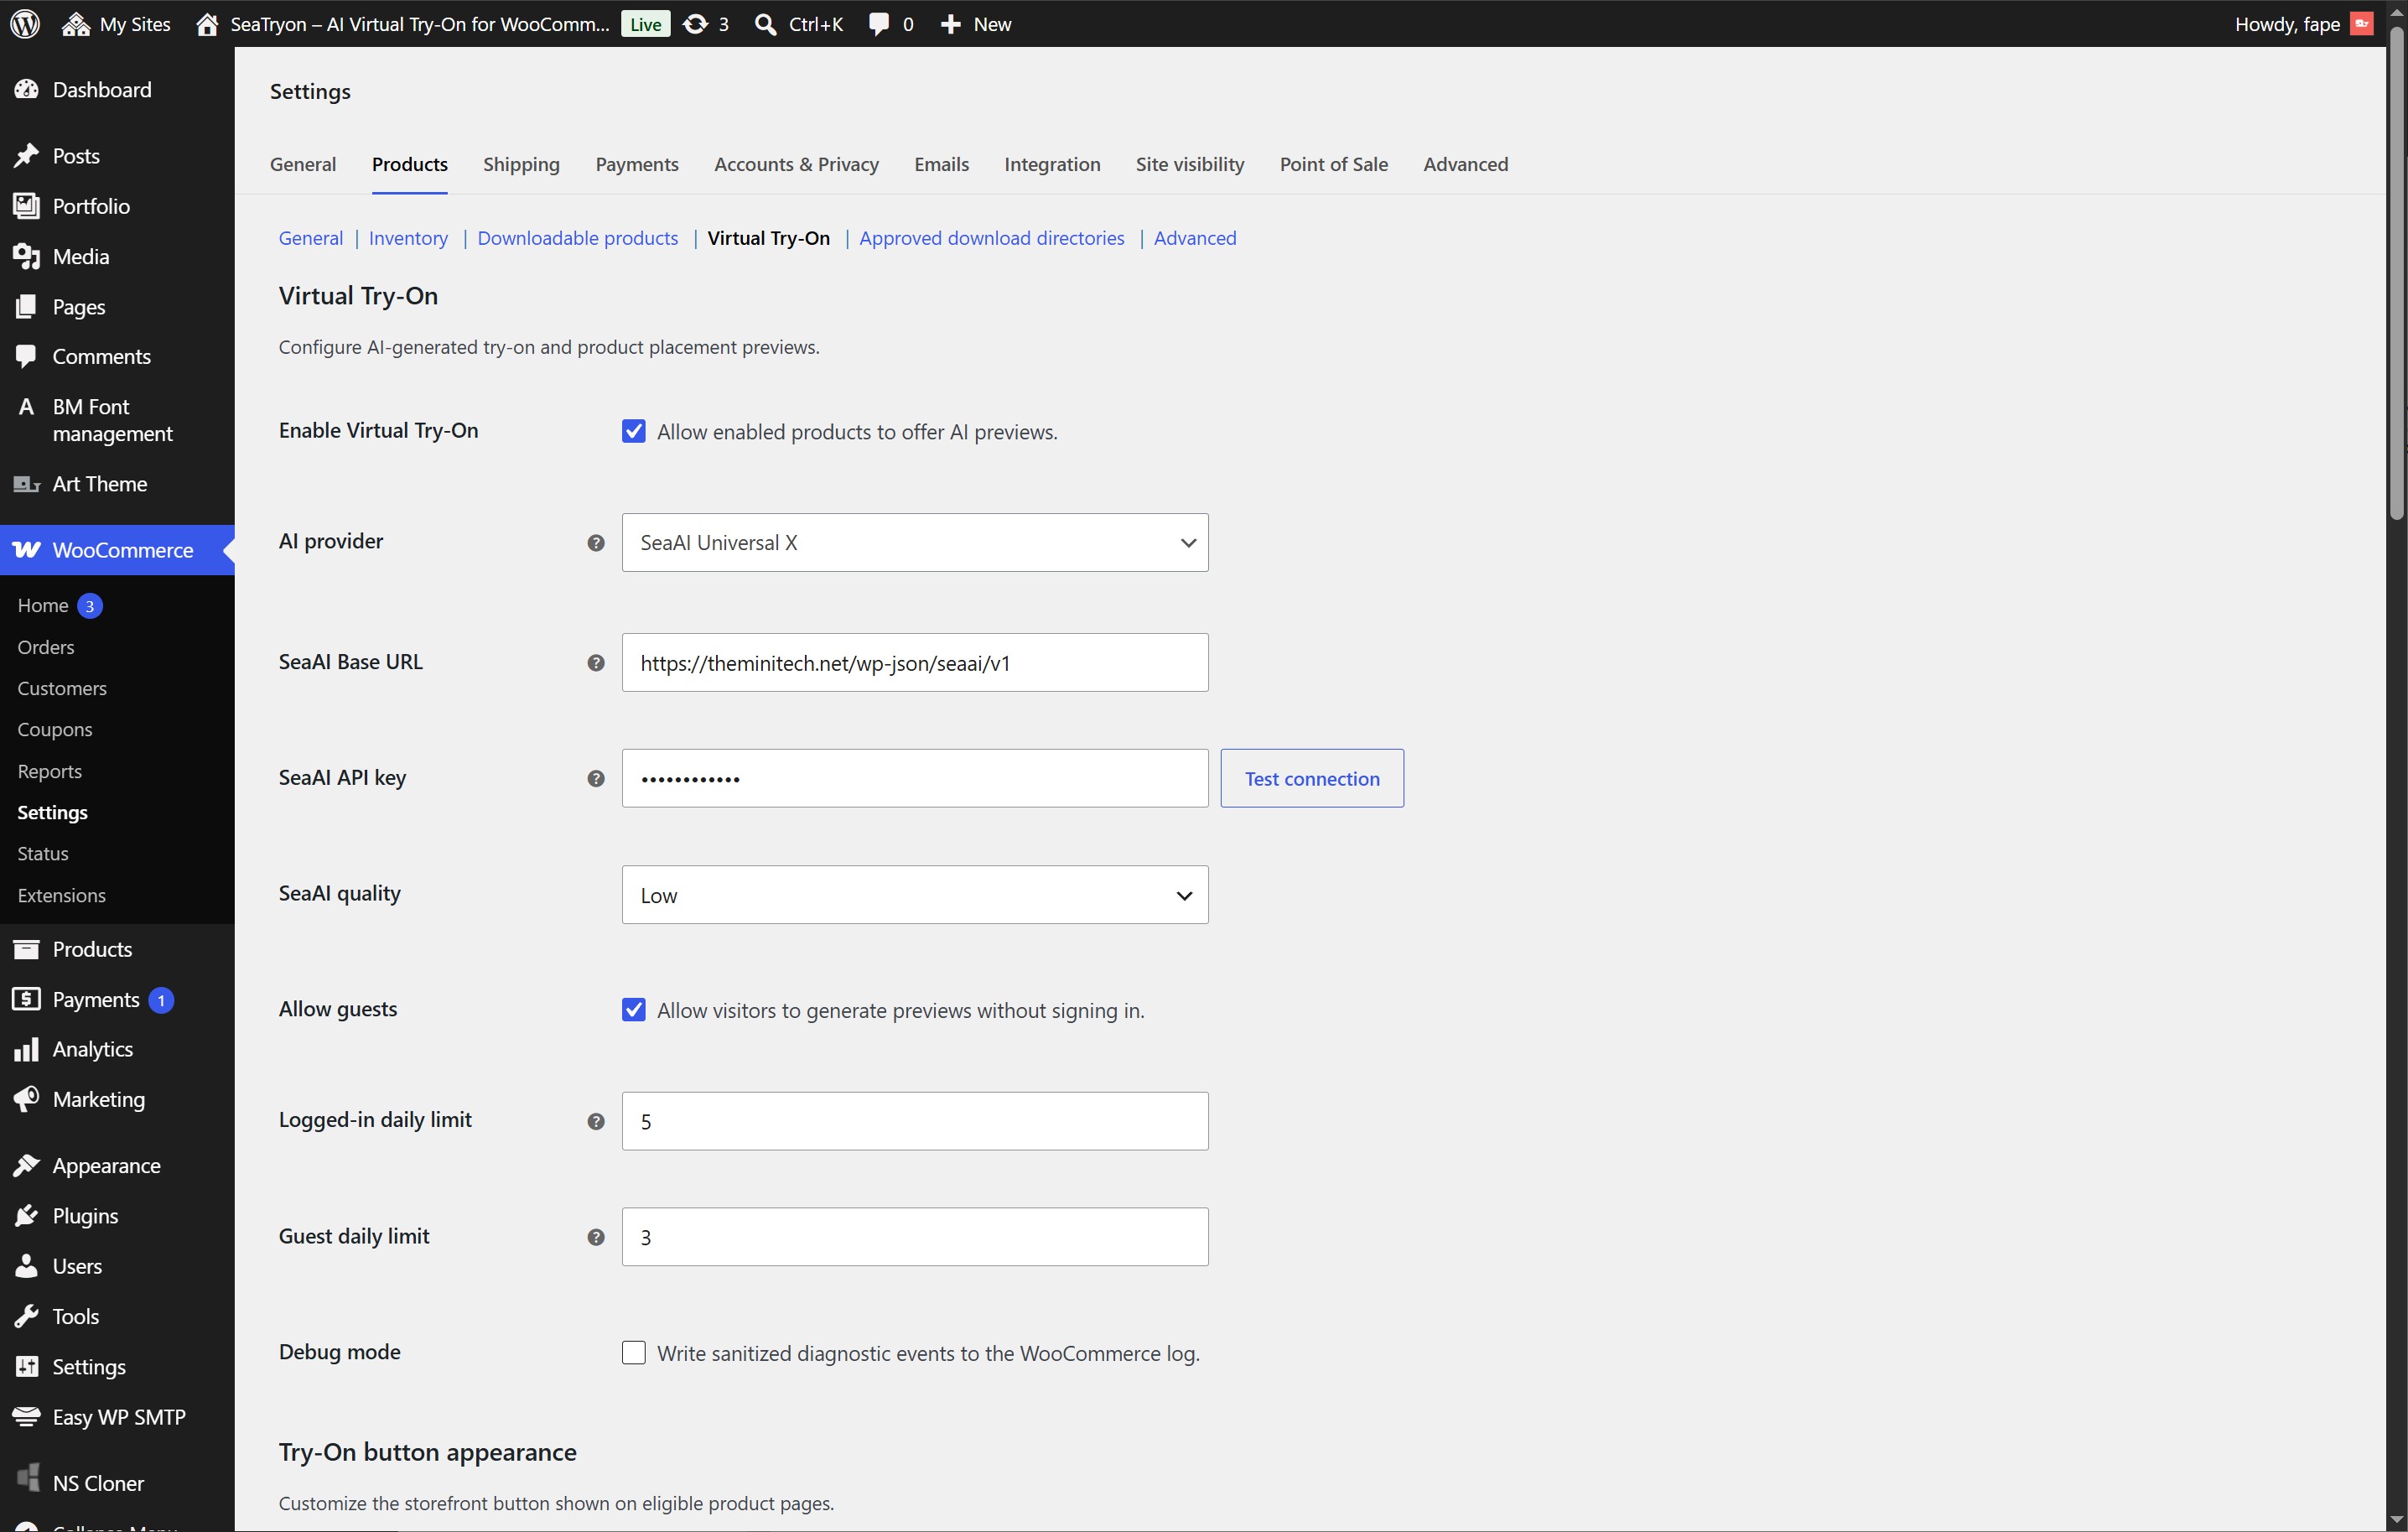
Task: Open WooCommerce Orders submenu item
Action: point(46,647)
